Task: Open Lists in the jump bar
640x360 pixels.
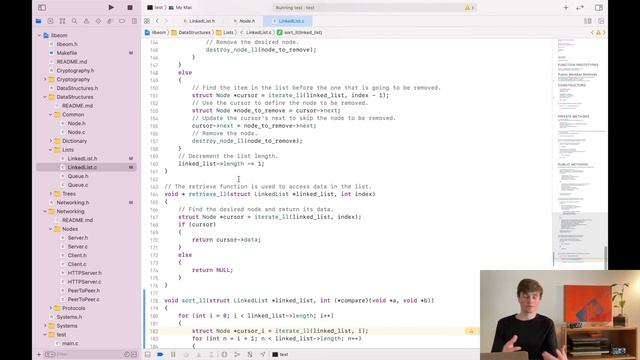Action: [x=225, y=32]
